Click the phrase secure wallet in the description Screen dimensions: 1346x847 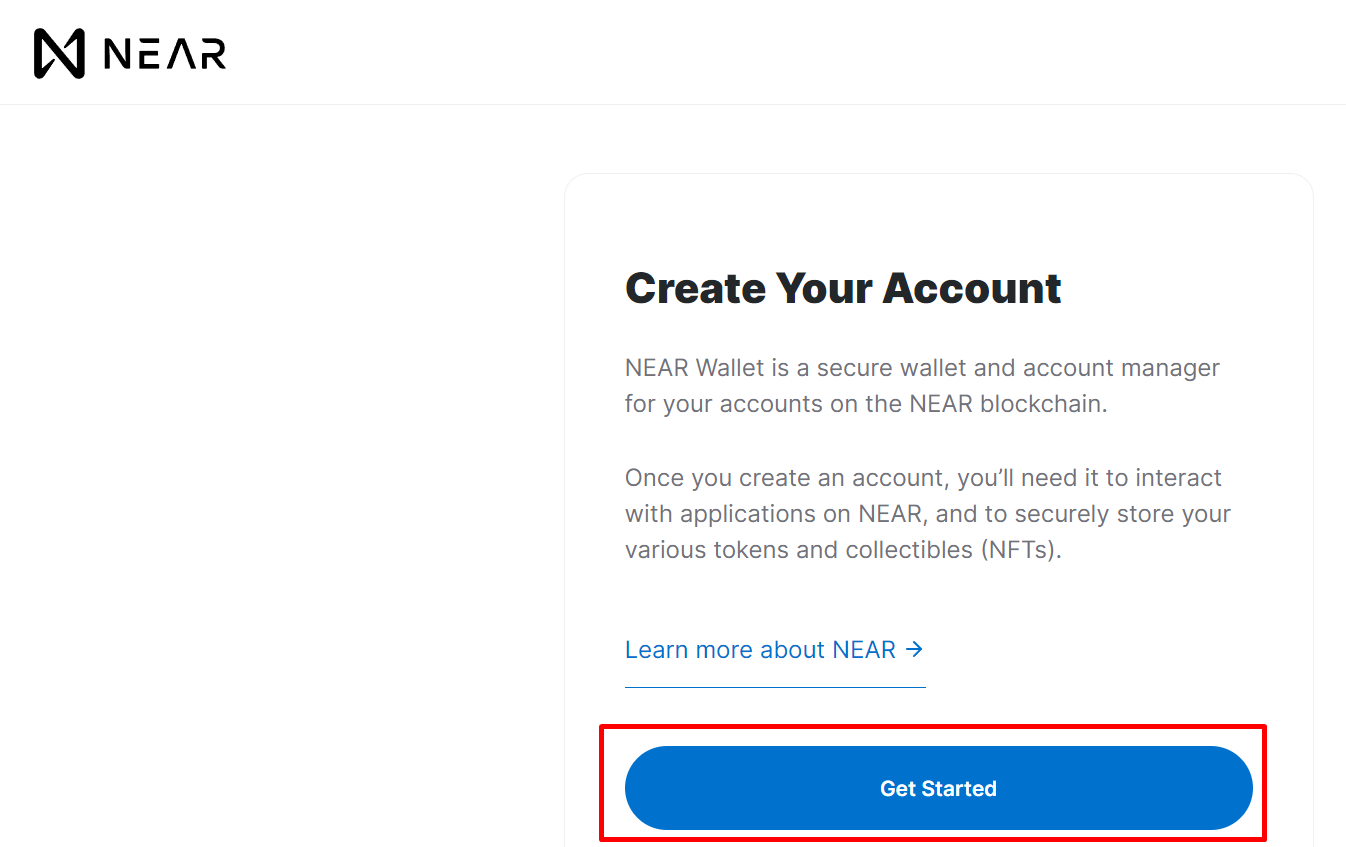point(892,368)
